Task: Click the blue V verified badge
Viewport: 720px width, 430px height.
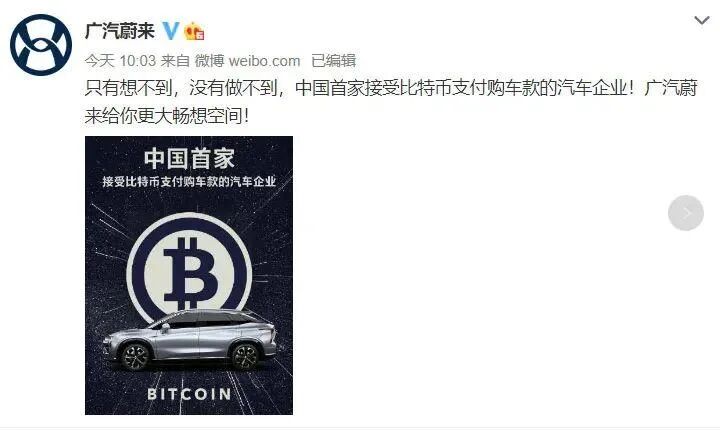Action: pos(171,31)
